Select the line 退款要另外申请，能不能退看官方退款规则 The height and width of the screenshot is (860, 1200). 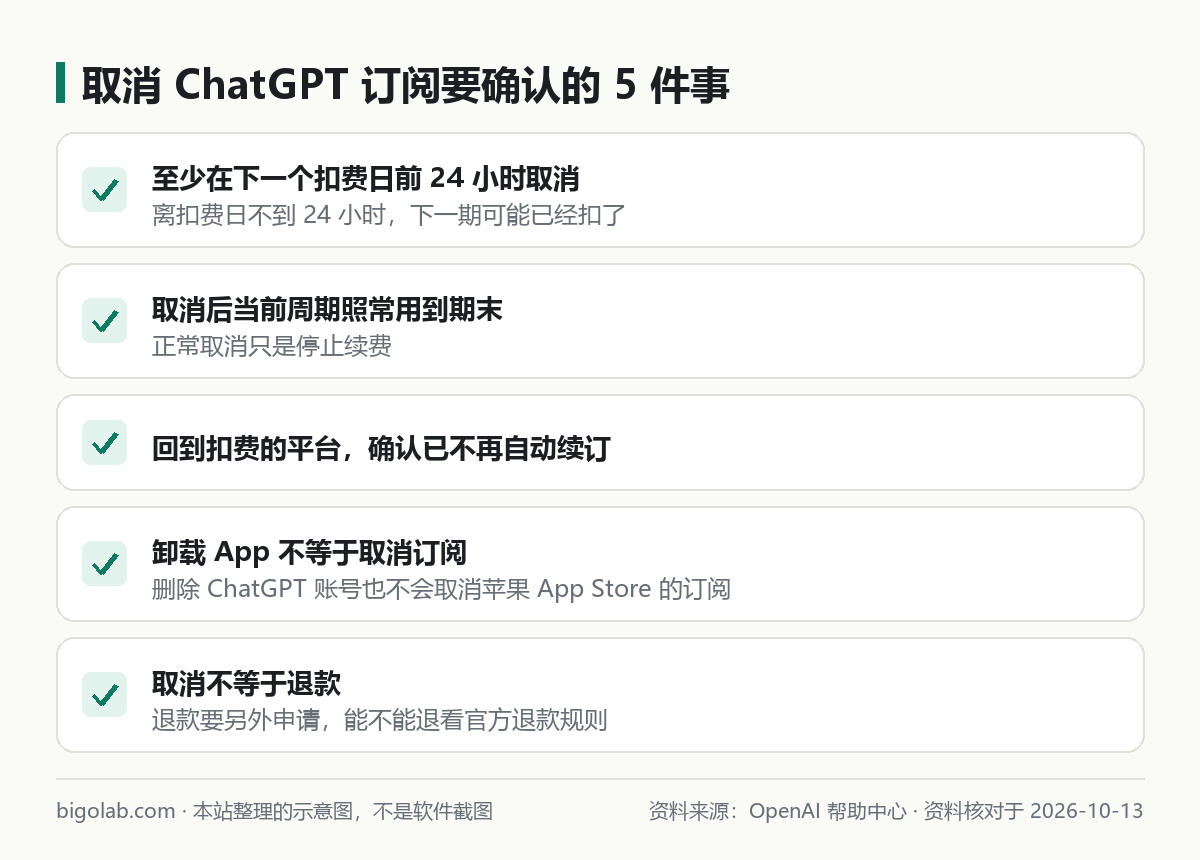click(x=380, y=720)
